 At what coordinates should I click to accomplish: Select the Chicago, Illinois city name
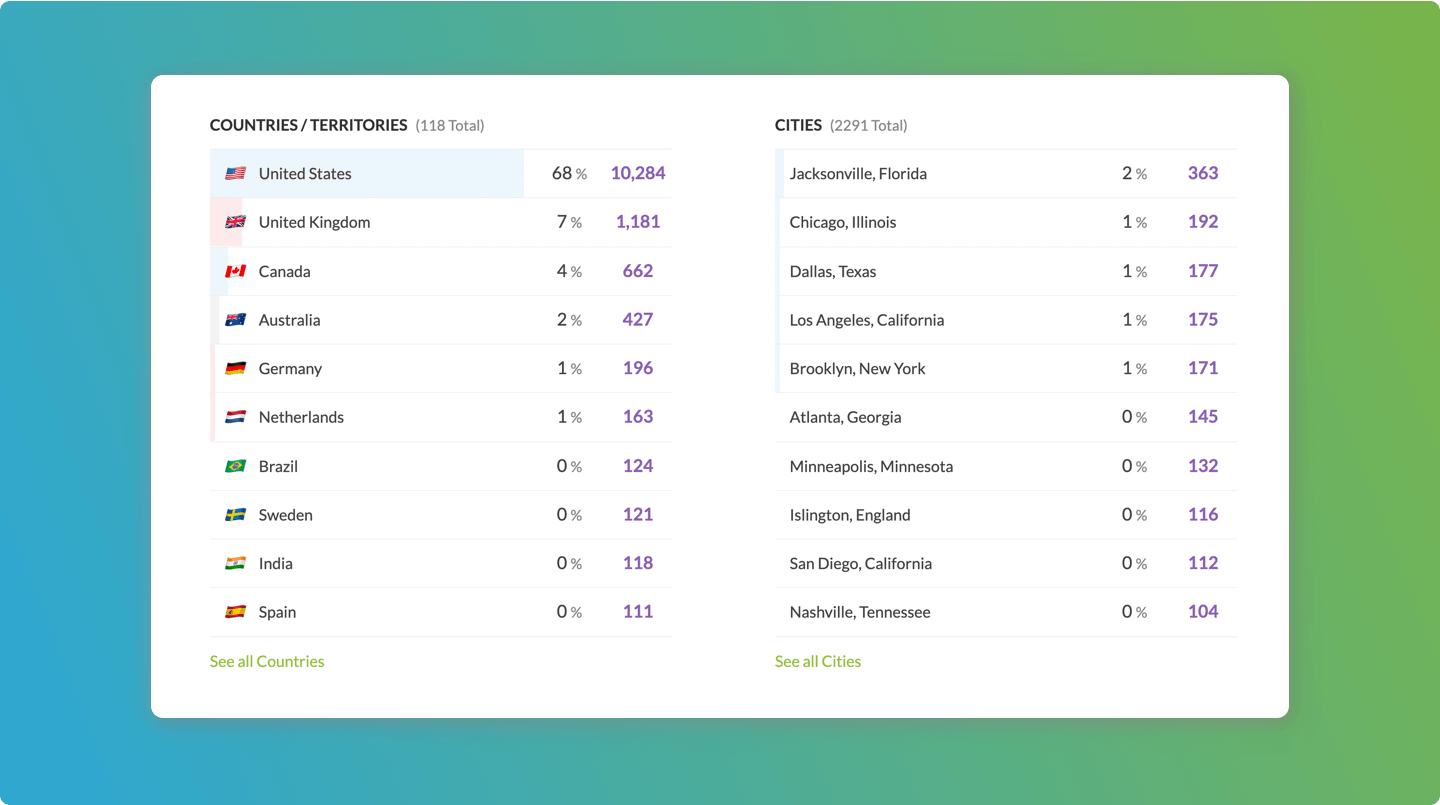843,222
